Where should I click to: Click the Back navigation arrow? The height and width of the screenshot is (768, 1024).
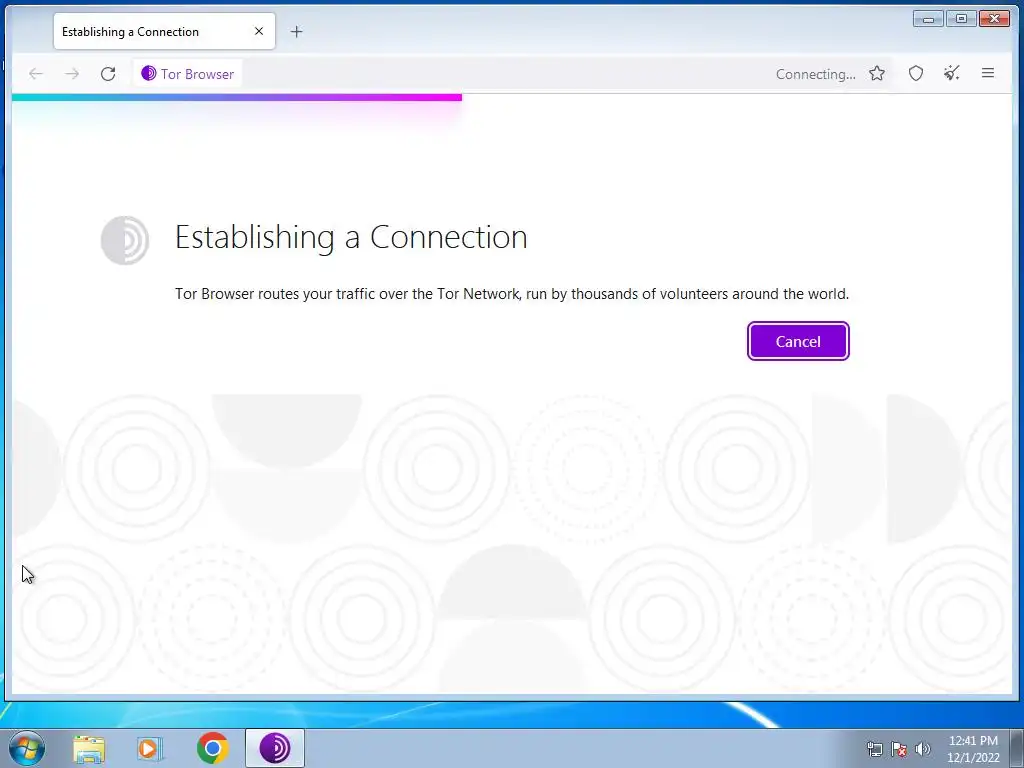click(36, 74)
